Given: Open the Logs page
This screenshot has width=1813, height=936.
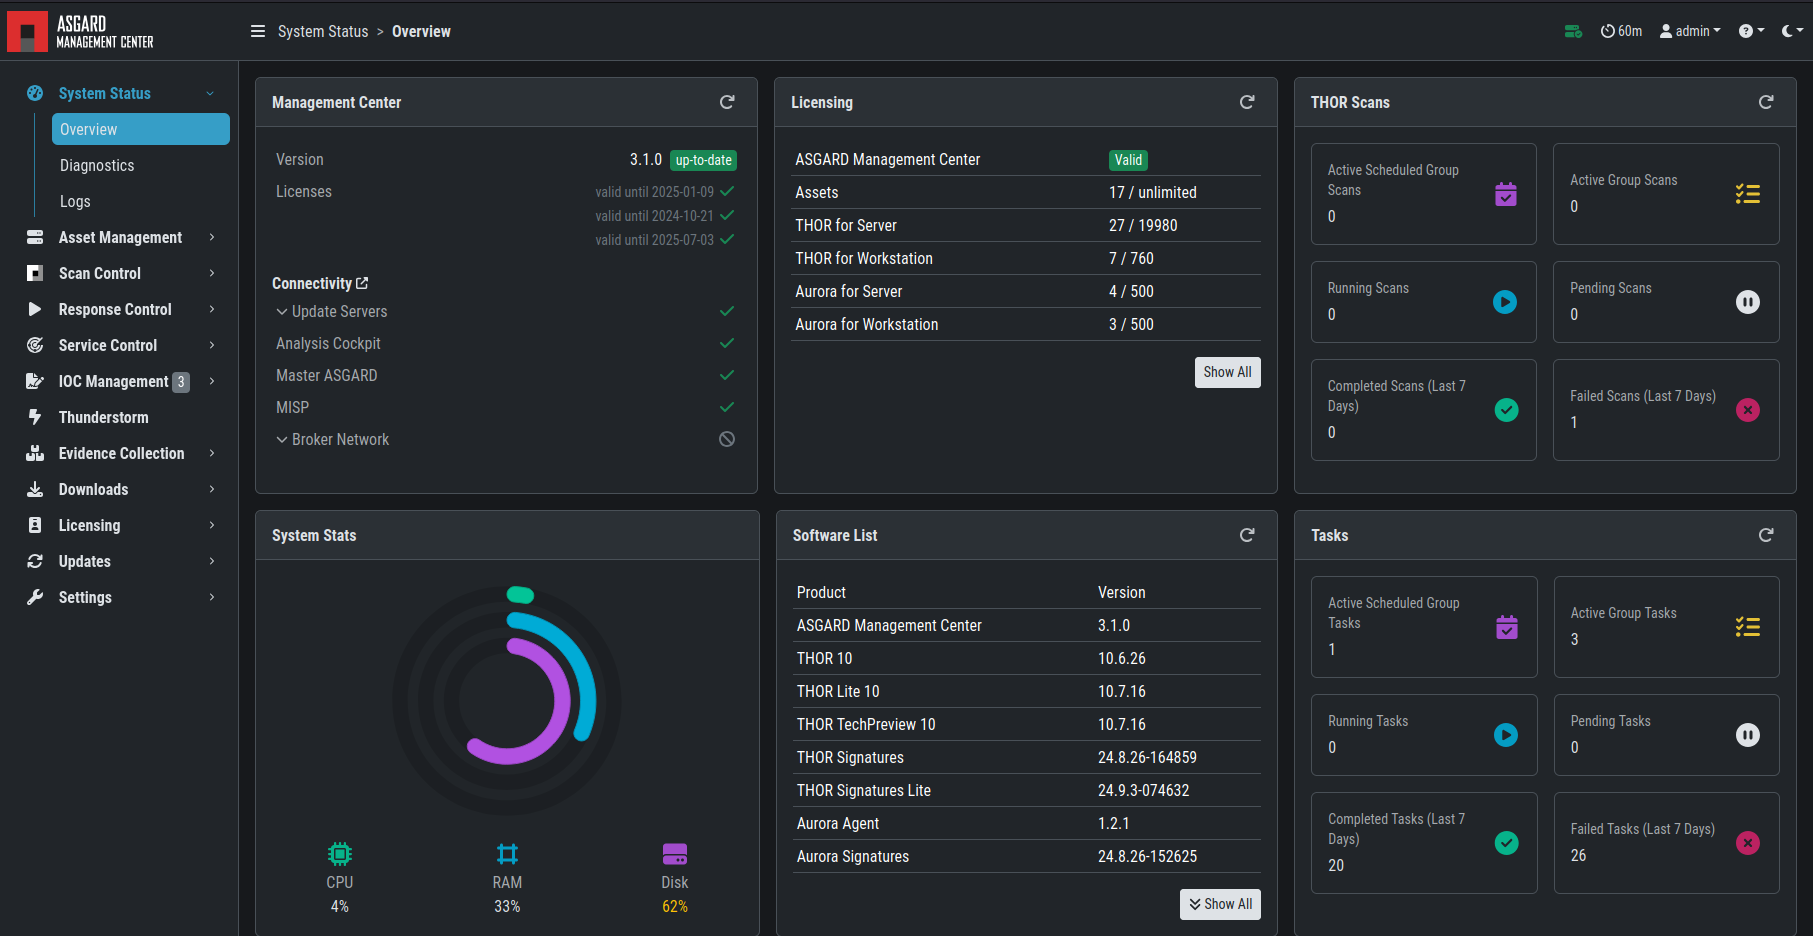Looking at the screenshot, I should [75, 201].
